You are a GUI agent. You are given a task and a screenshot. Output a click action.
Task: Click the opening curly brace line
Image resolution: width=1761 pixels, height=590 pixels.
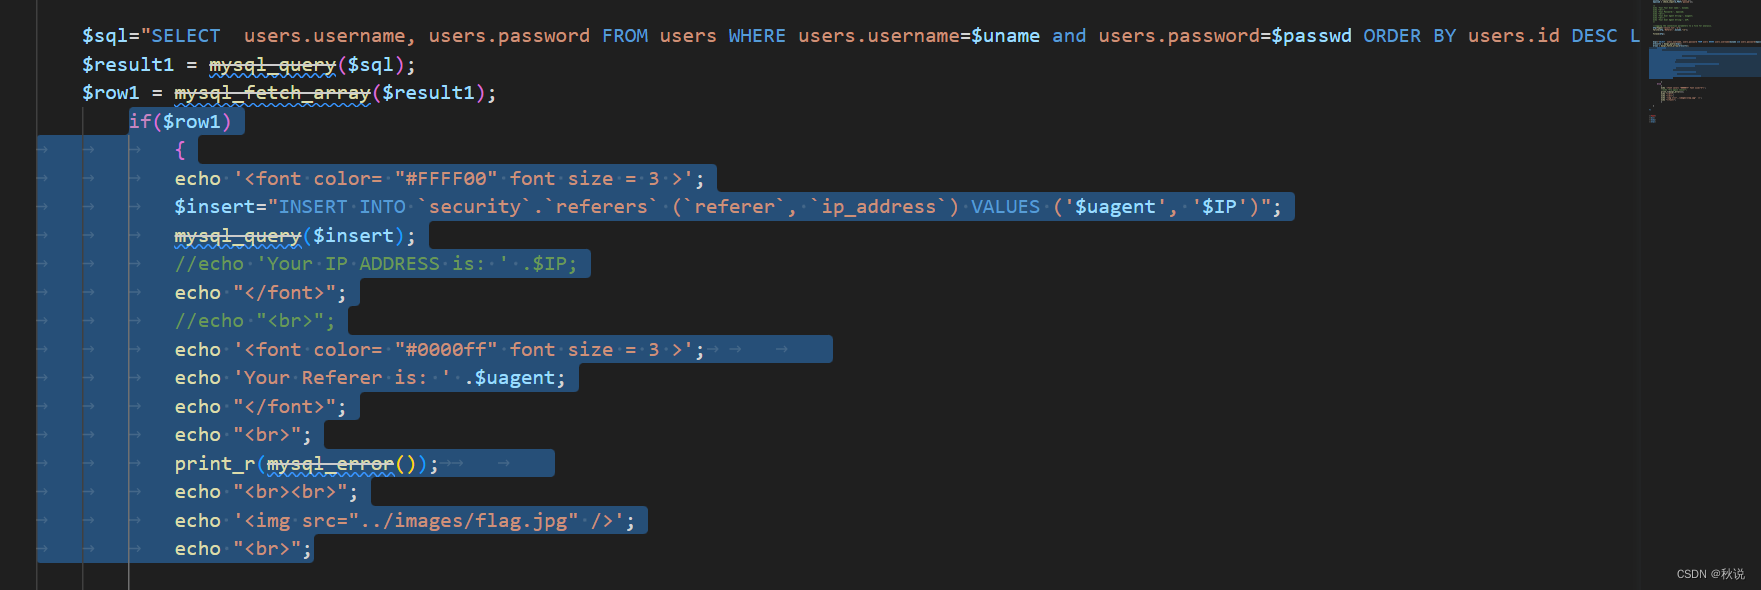click(180, 150)
